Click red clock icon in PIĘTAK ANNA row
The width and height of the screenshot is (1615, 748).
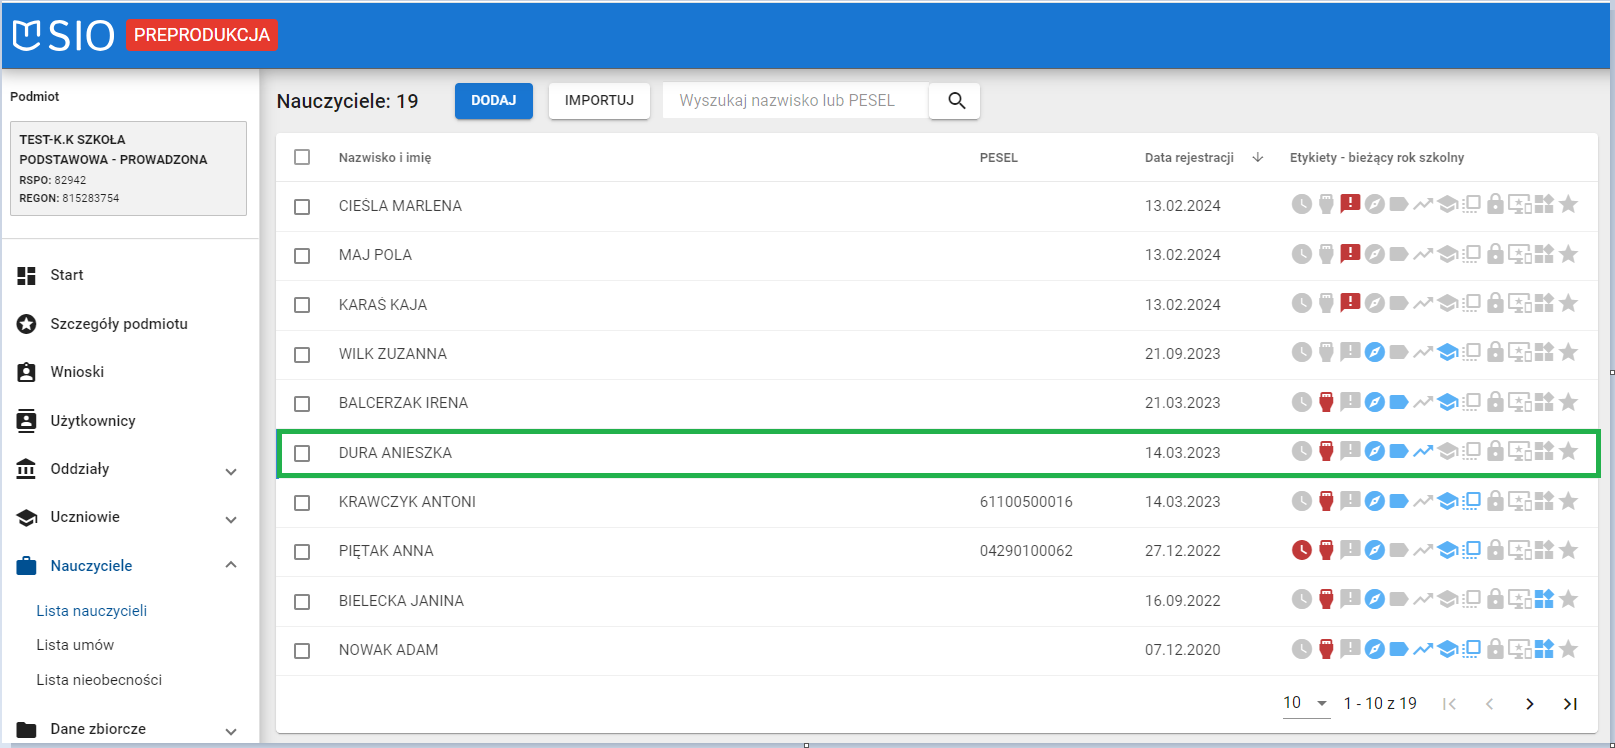[1301, 550]
